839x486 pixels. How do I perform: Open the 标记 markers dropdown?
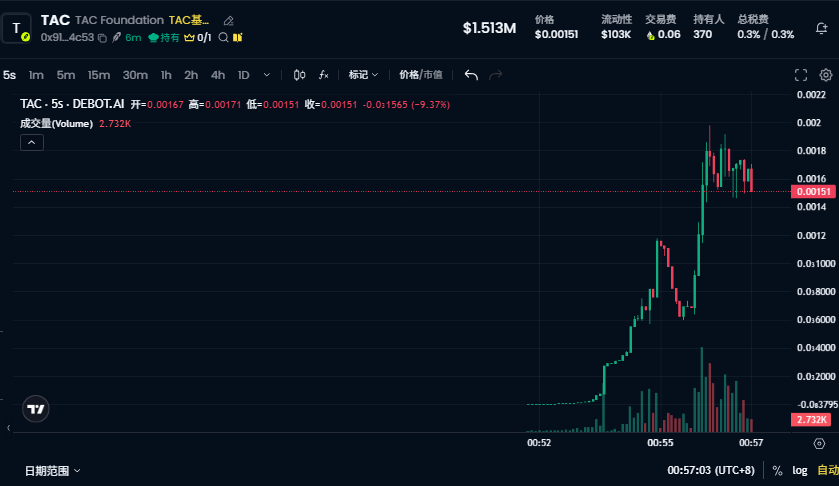pyautogui.click(x=363, y=75)
